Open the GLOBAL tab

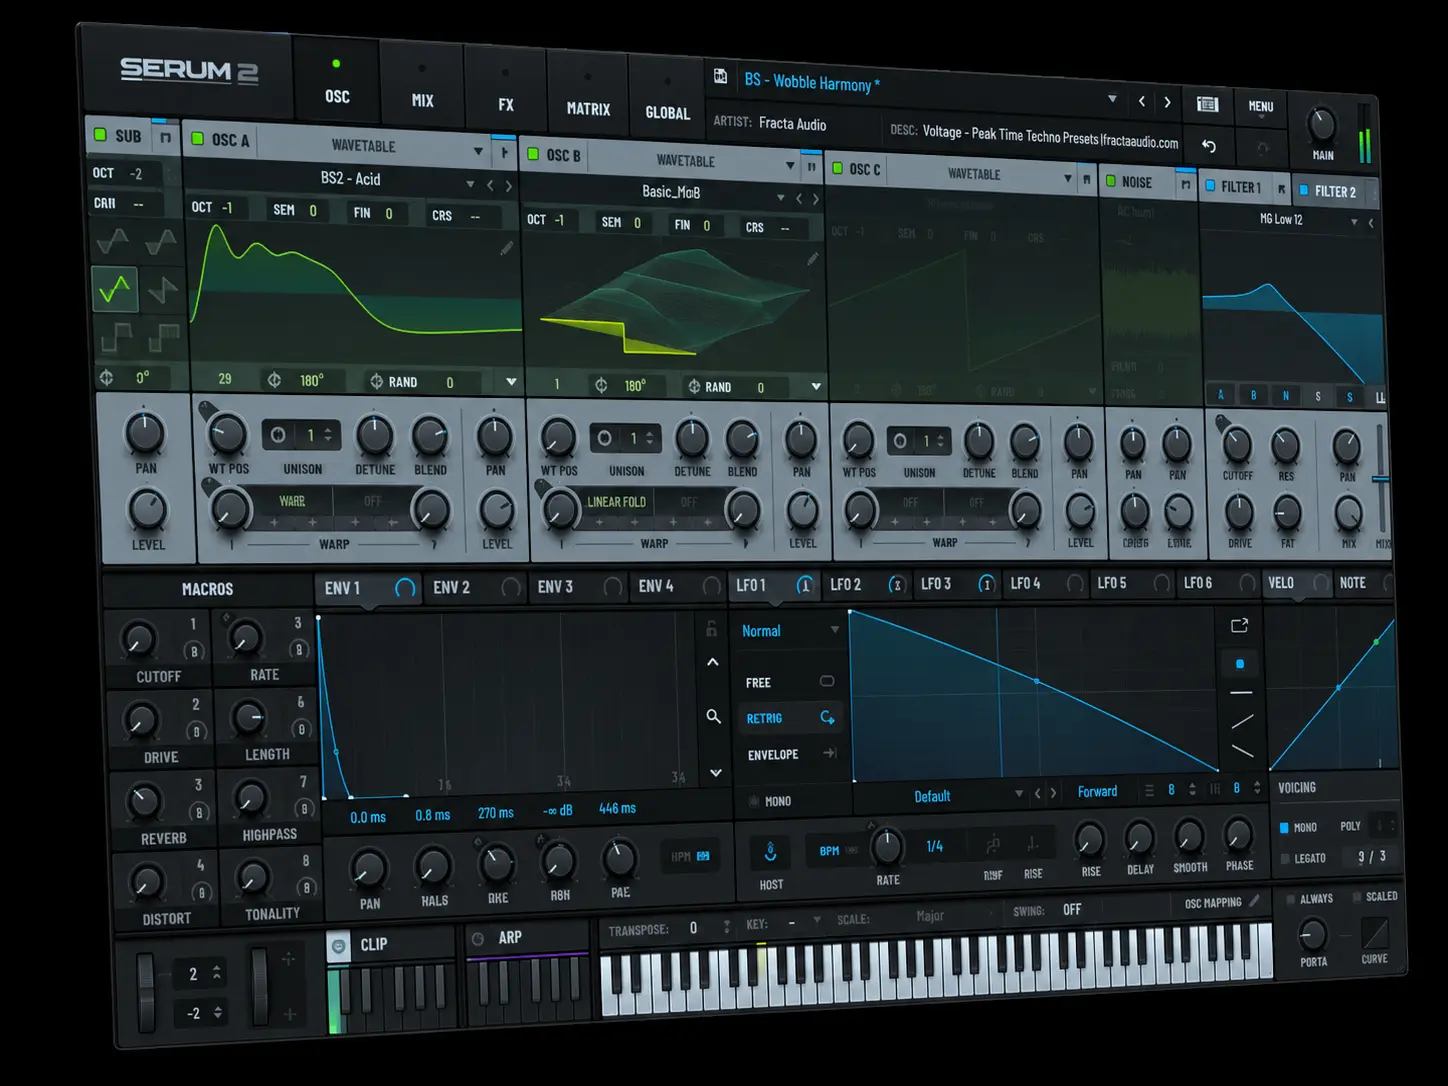pos(668,102)
